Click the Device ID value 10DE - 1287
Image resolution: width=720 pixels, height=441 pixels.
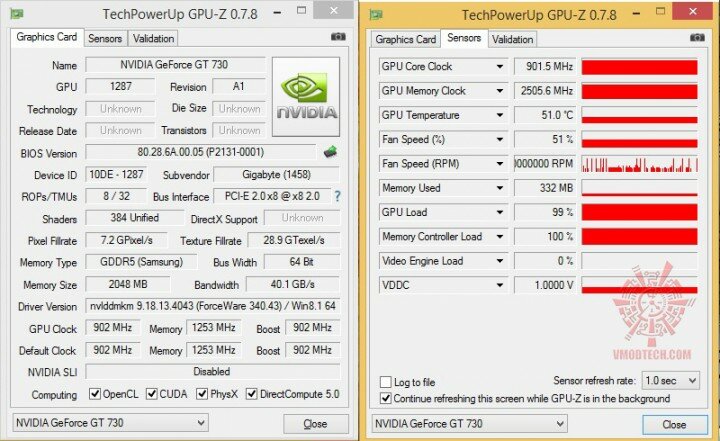pos(116,175)
